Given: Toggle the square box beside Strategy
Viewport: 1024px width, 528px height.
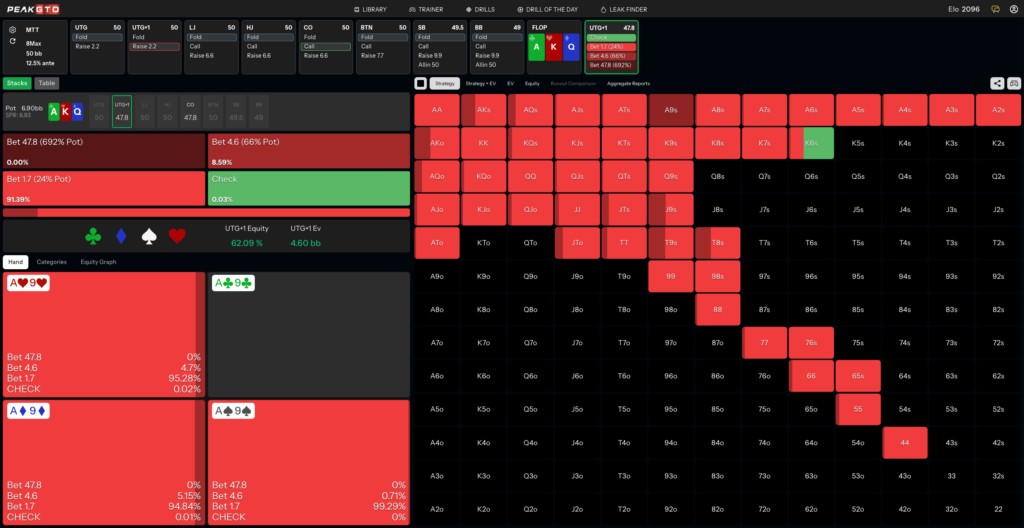Looking at the screenshot, I should tap(421, 84).
